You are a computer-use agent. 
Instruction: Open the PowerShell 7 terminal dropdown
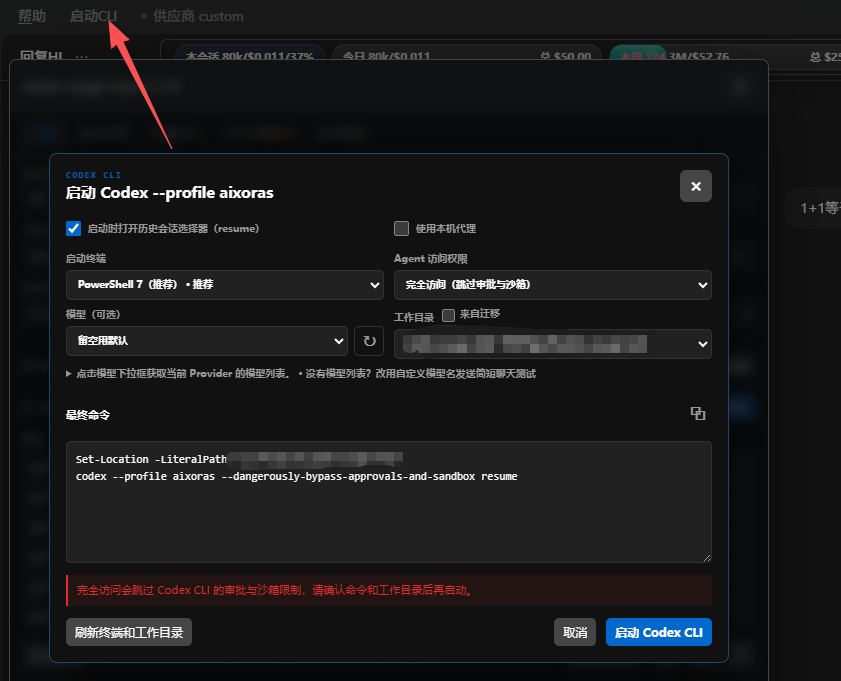pyautogui.click(x=225, y=285)
